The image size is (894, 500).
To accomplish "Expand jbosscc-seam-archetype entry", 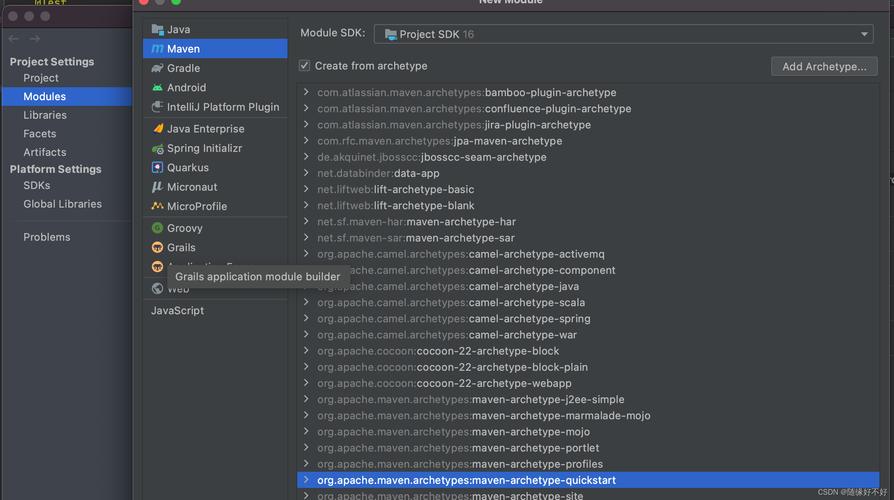I will point(306,156).
